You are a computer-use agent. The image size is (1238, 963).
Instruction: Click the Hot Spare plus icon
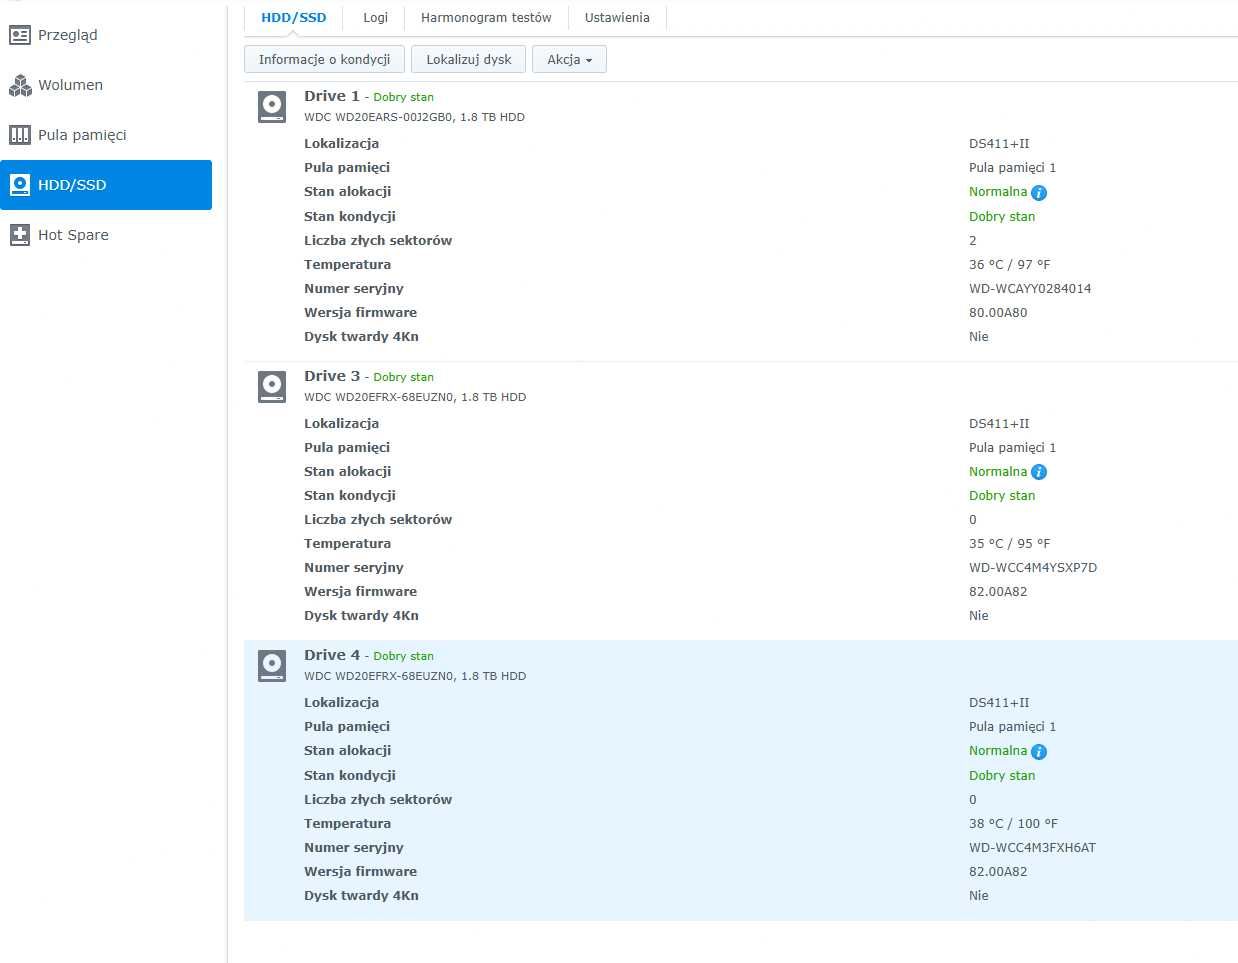(x=20, y=235)
